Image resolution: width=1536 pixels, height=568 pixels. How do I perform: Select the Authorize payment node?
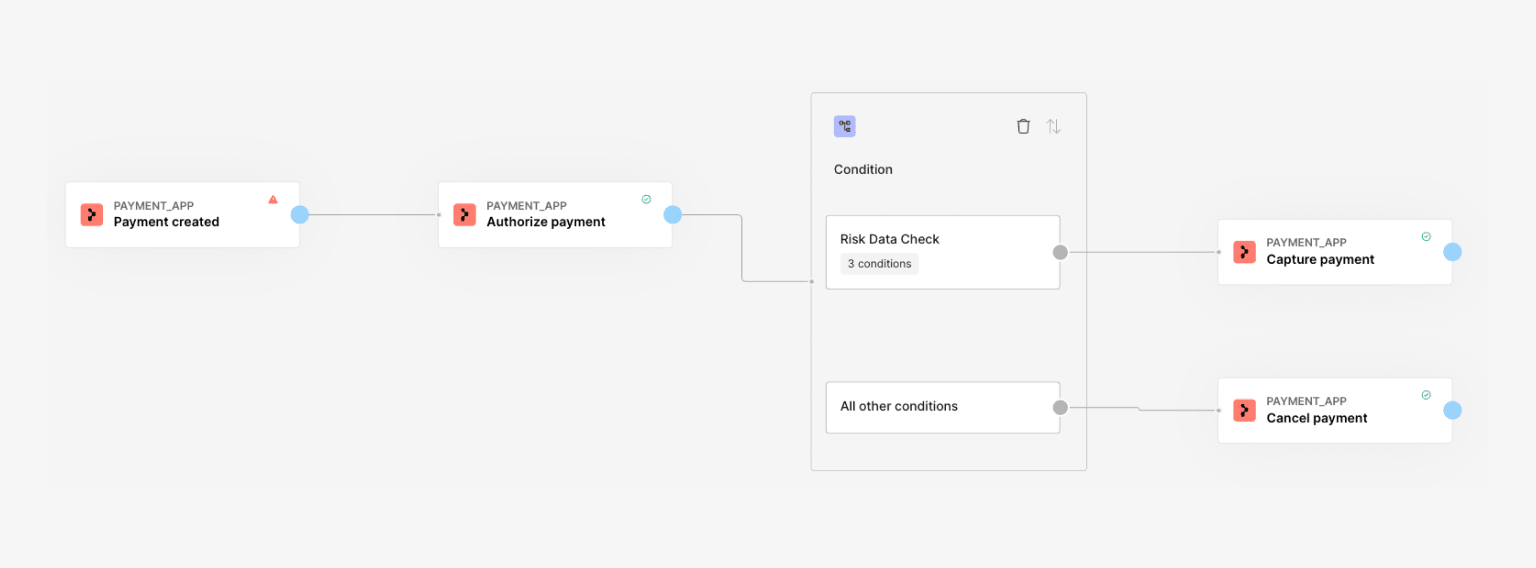click(x=555, y=214)
